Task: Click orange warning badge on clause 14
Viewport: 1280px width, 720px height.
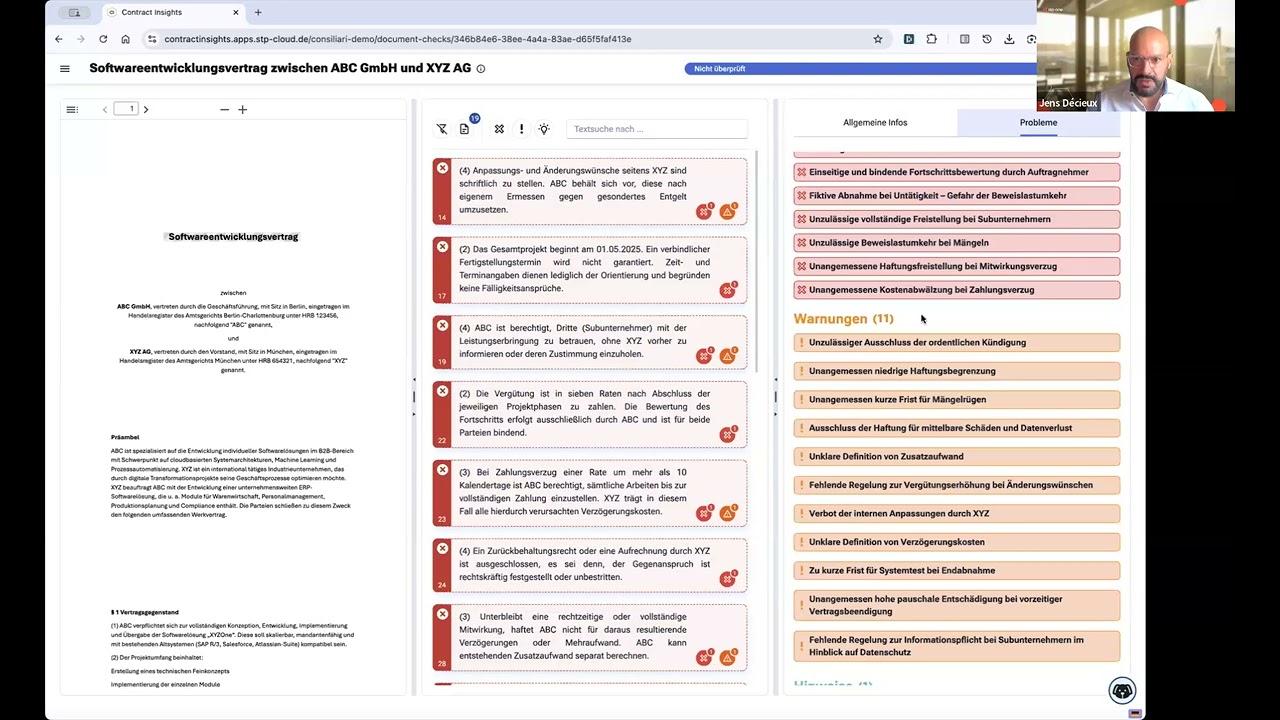Action: click(728, 211)
